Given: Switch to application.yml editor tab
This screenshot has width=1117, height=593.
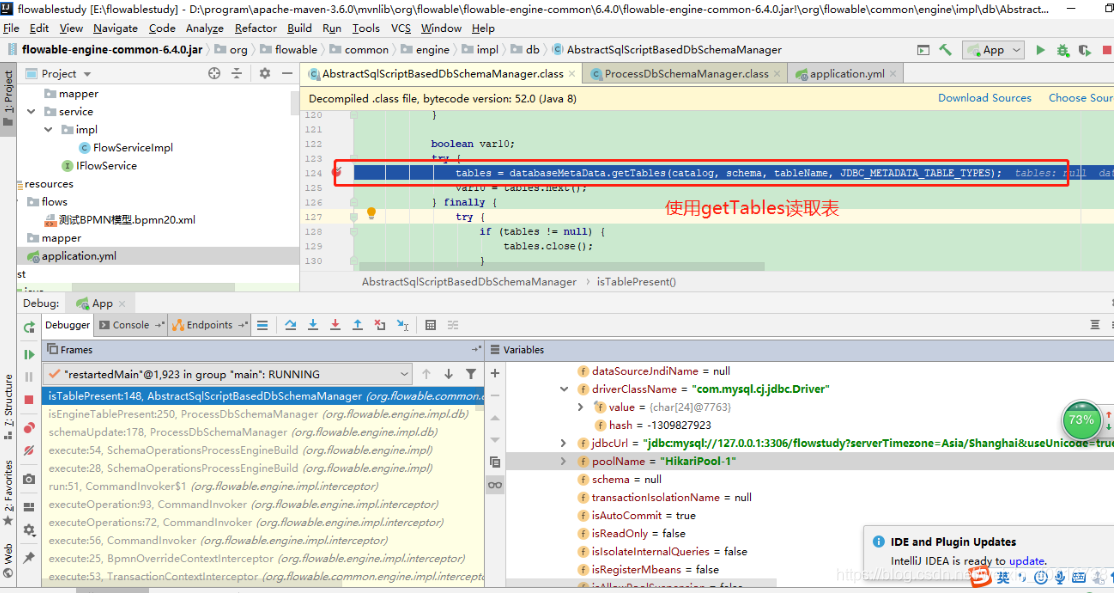Looking at the screenshot, I should click(x=846, y=73).
